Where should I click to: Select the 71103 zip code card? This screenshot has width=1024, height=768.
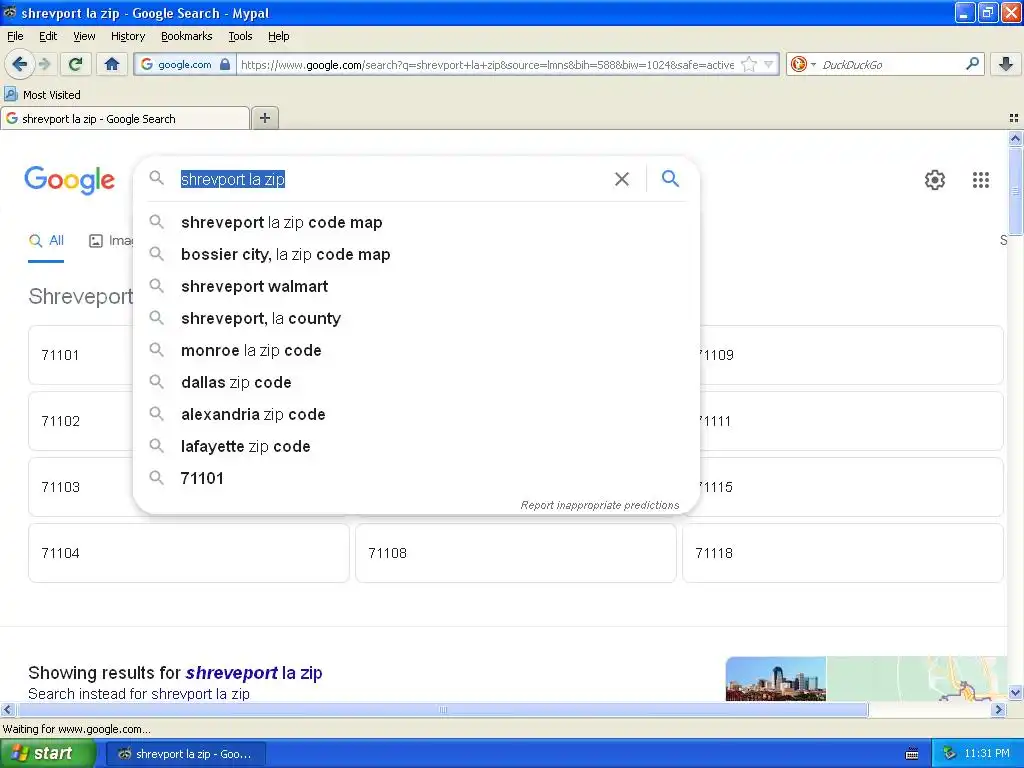click(80, 487)
